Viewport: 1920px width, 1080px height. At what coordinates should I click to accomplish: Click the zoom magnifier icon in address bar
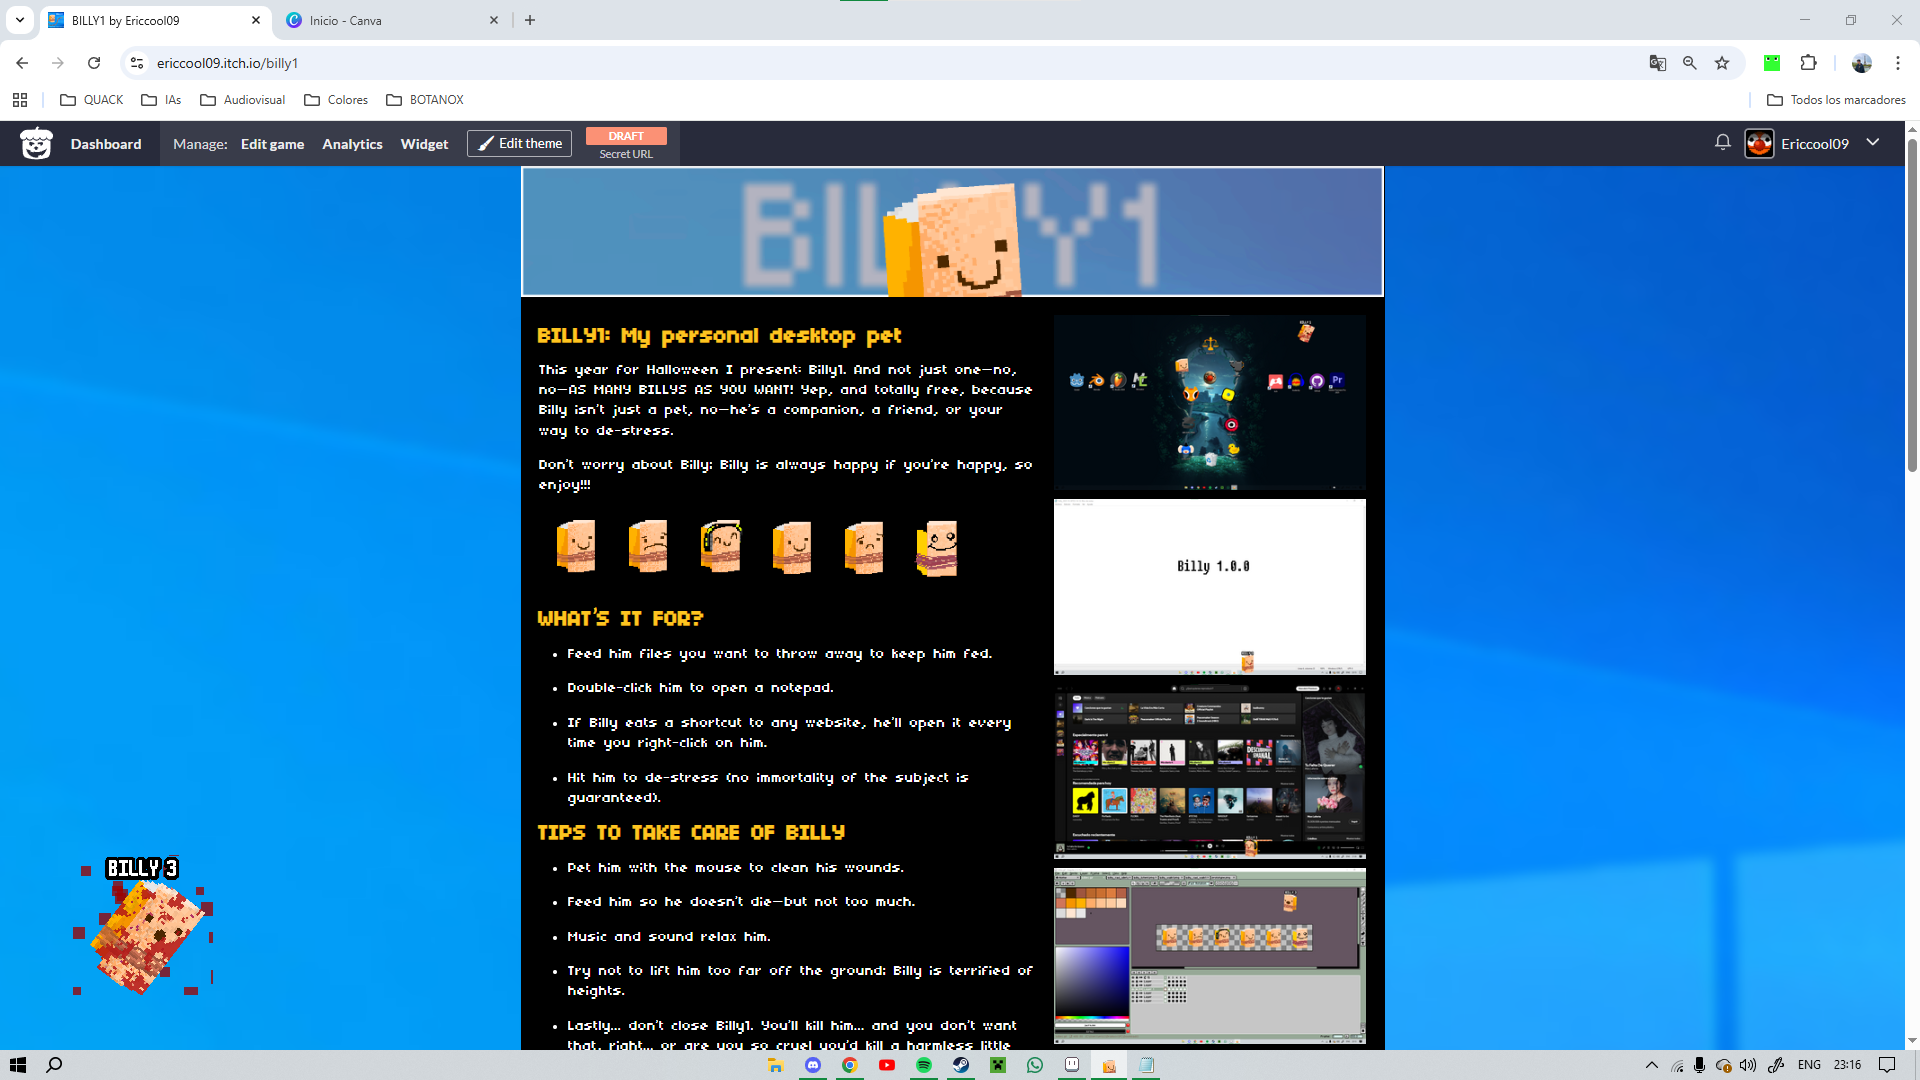(1690, 63)
